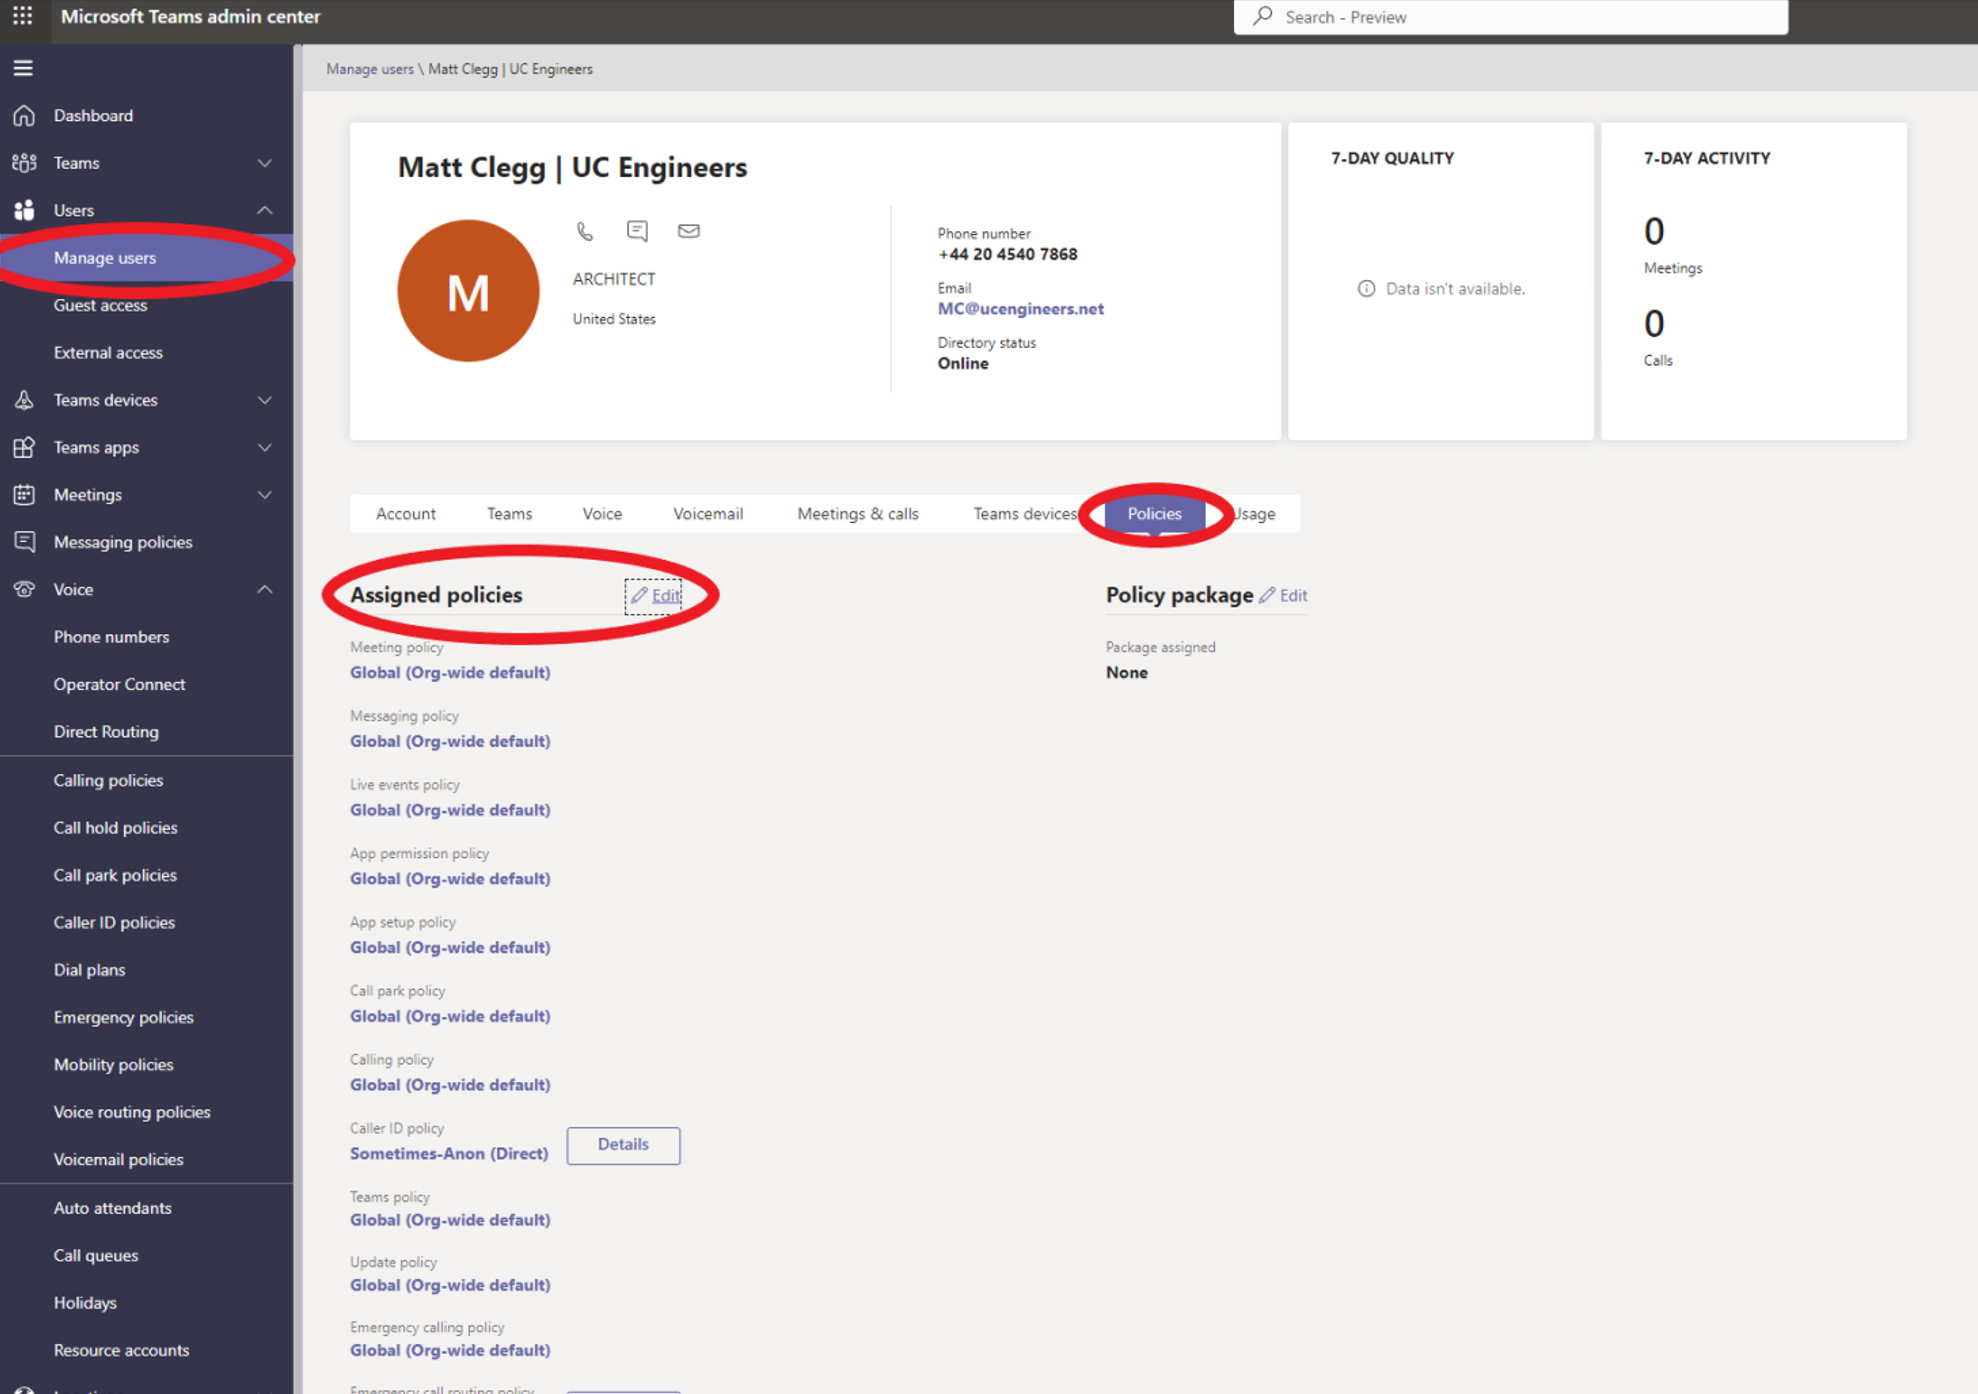
Task: Open the Dashboard home icon
Action: pyautogui.click(x=24, y=115)
